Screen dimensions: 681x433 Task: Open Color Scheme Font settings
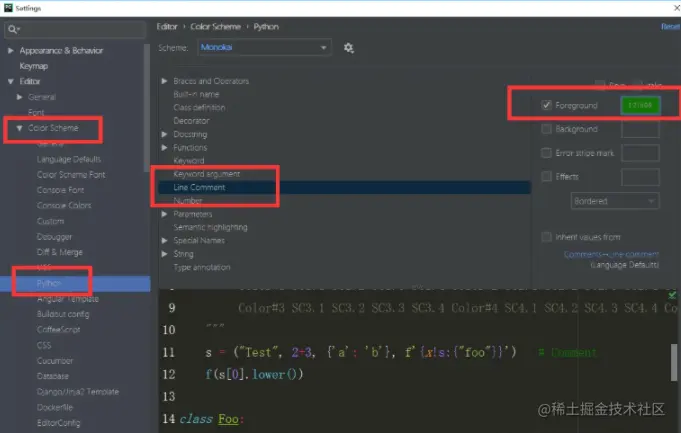pos(71,175)
